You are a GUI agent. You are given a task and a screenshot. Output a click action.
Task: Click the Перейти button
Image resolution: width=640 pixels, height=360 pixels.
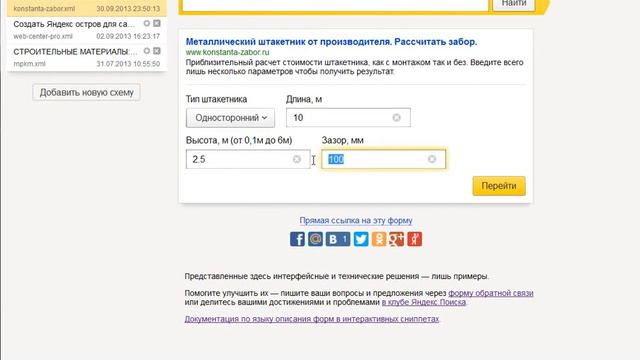click(499, 186)
